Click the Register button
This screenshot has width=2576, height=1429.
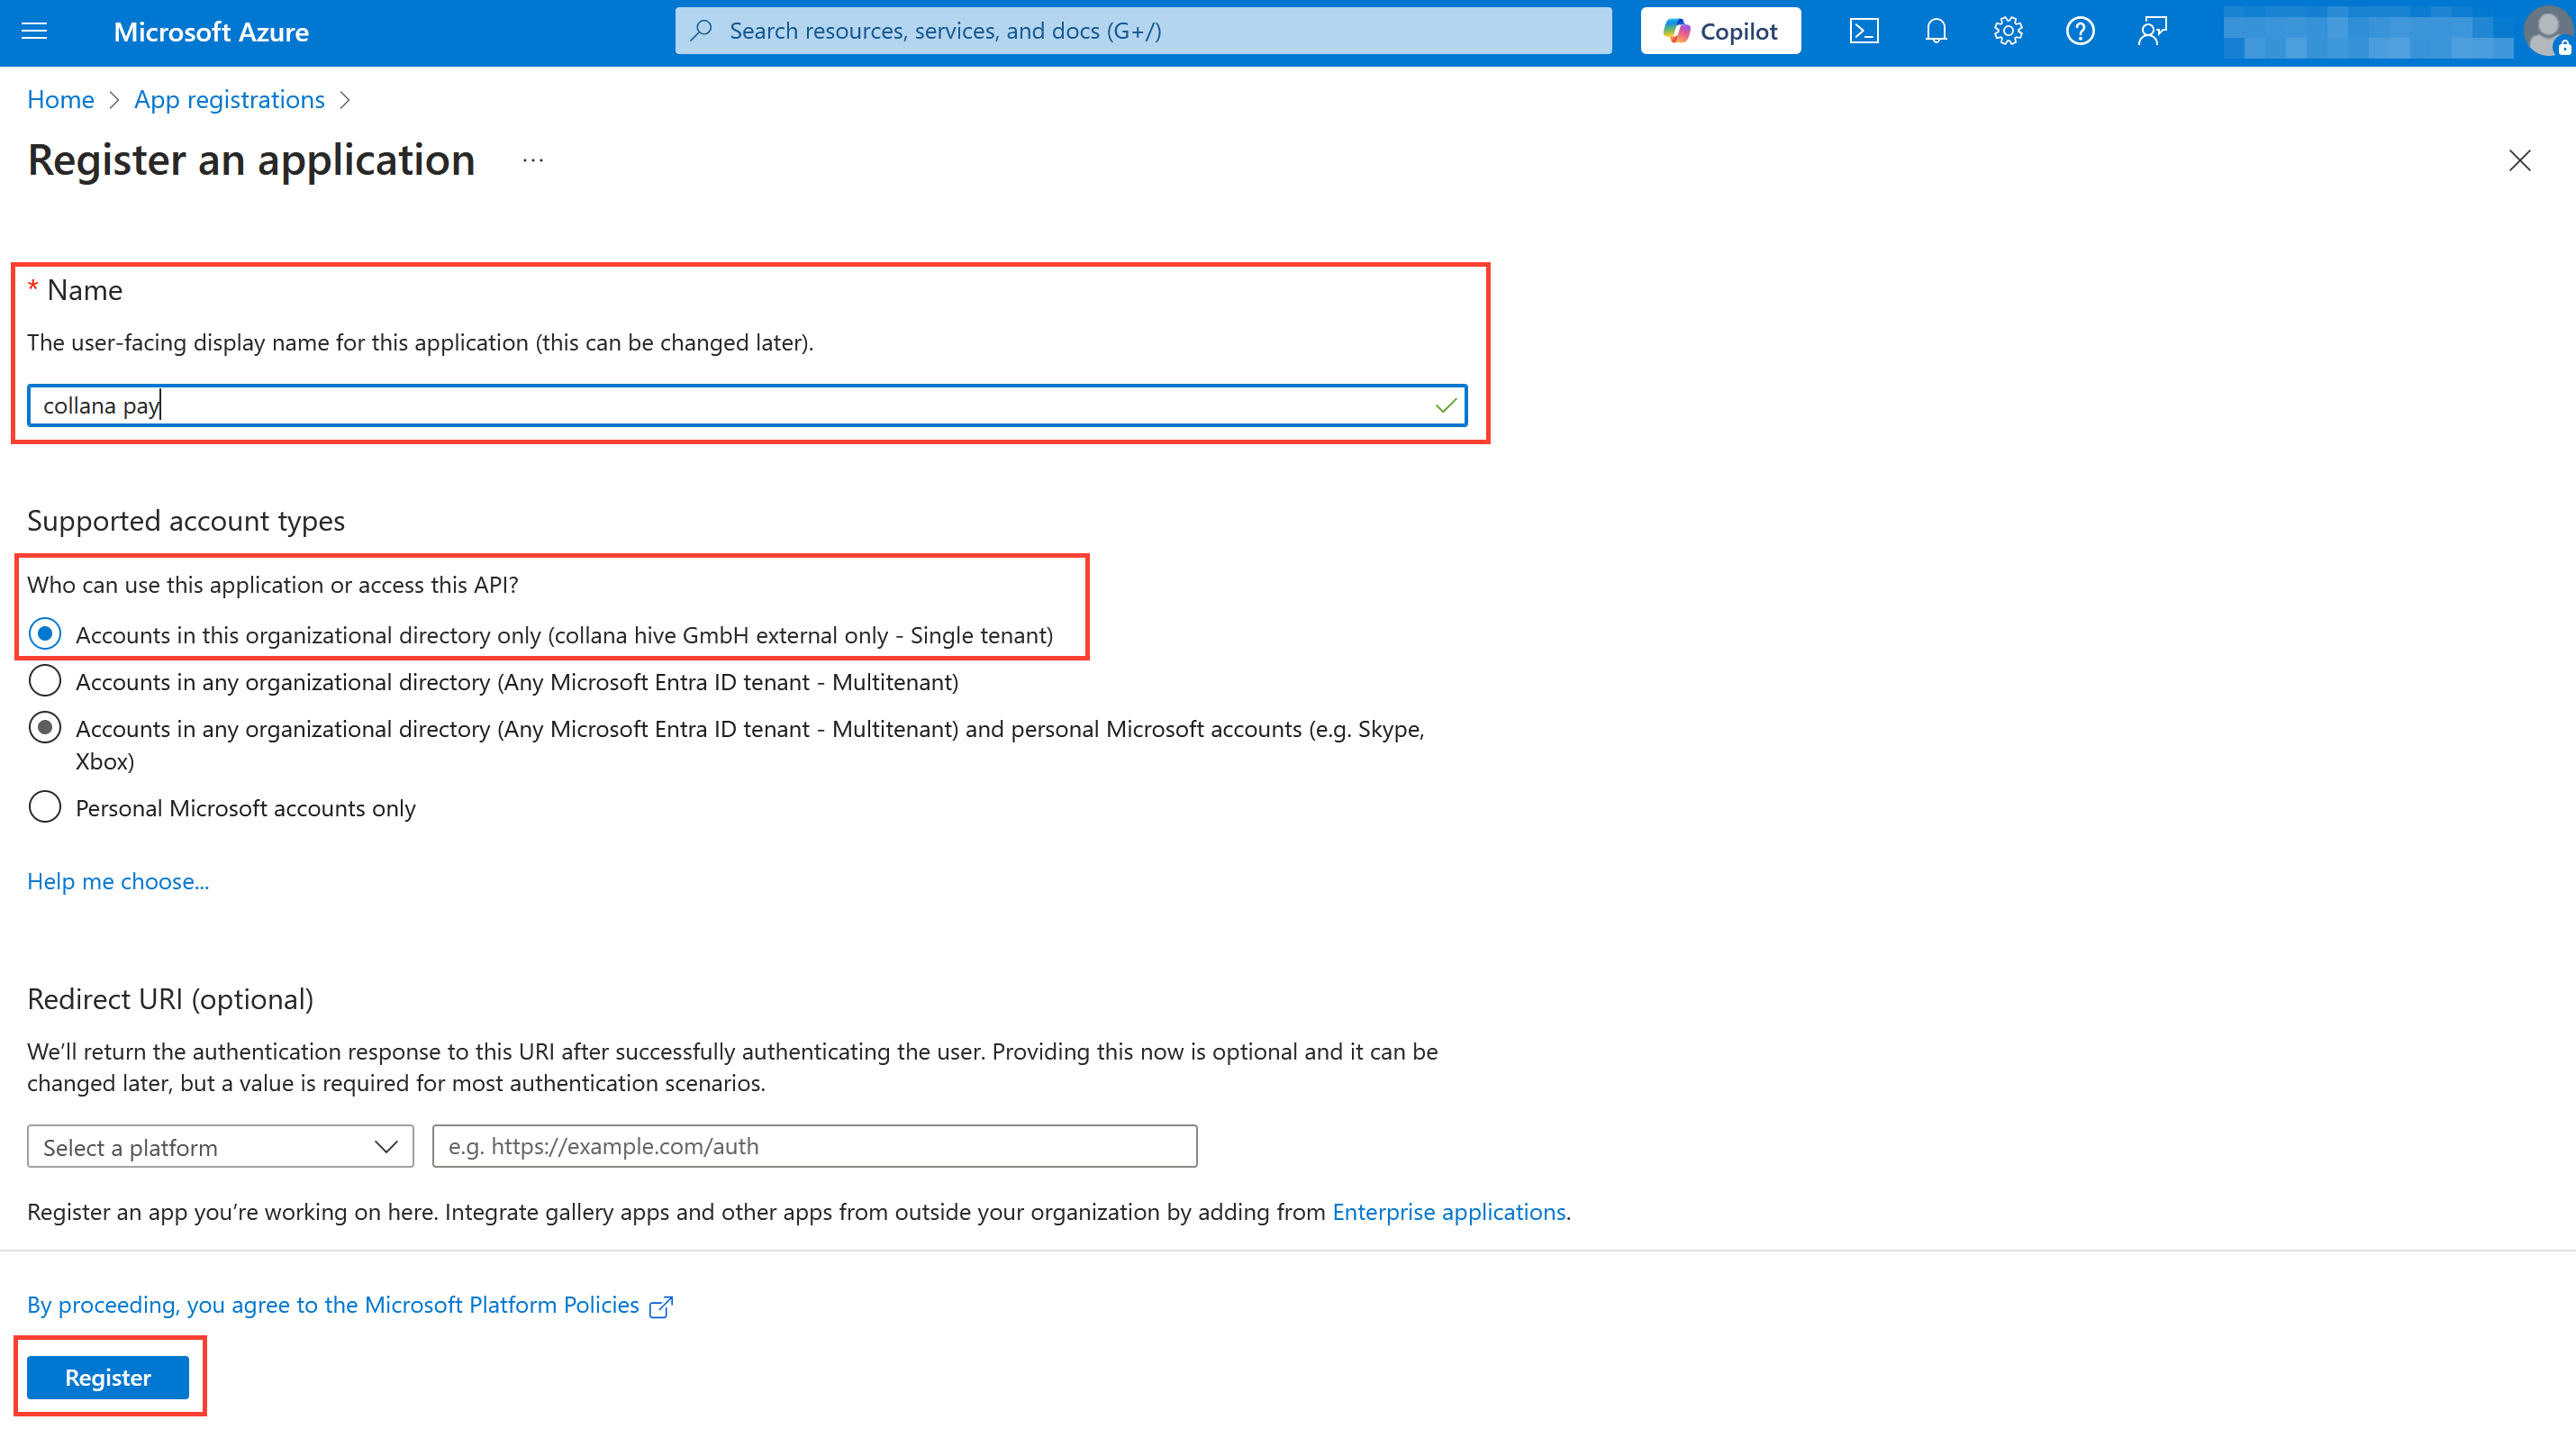tap(108, 1377)
